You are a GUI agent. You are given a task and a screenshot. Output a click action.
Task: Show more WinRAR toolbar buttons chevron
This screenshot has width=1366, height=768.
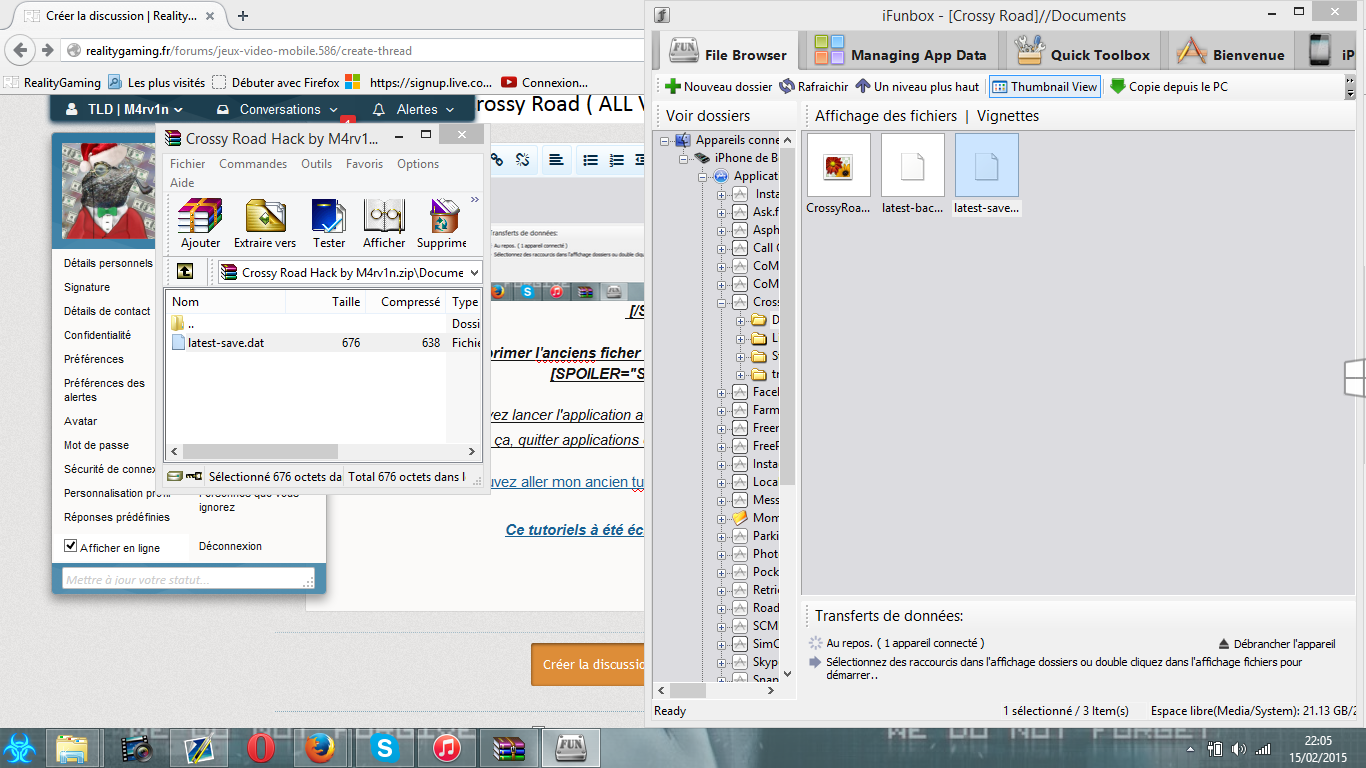tap(474, 200)
